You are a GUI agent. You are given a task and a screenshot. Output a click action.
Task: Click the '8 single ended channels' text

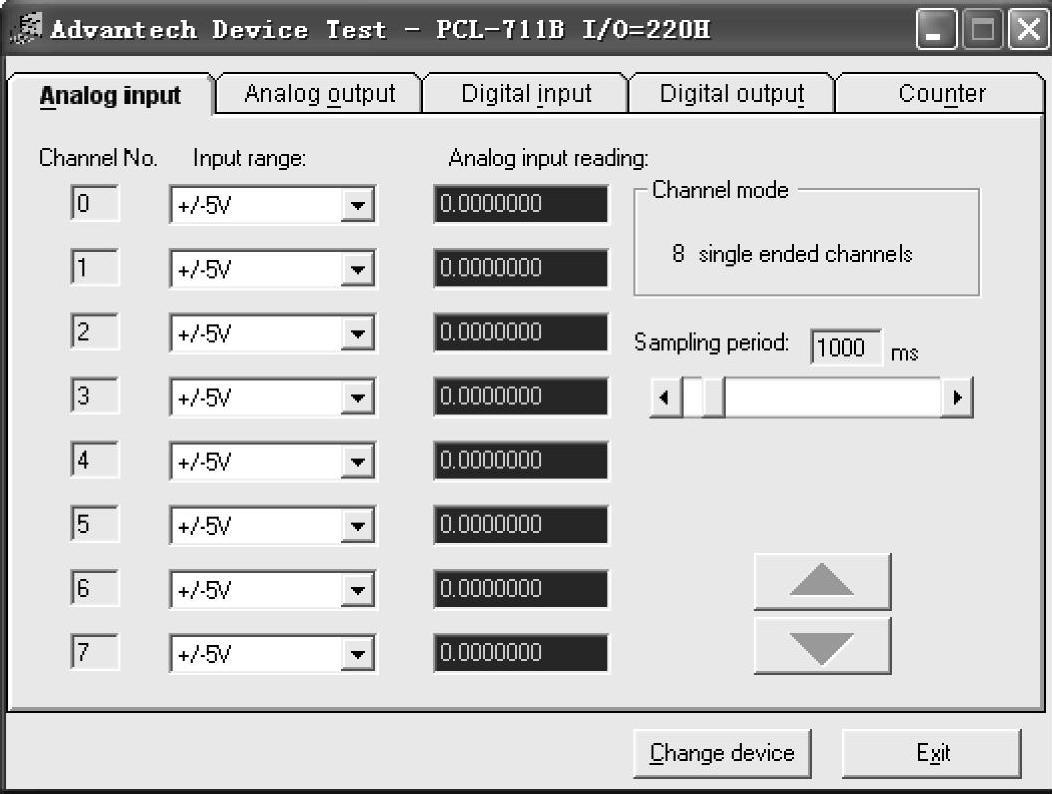(x=792, y=254)
